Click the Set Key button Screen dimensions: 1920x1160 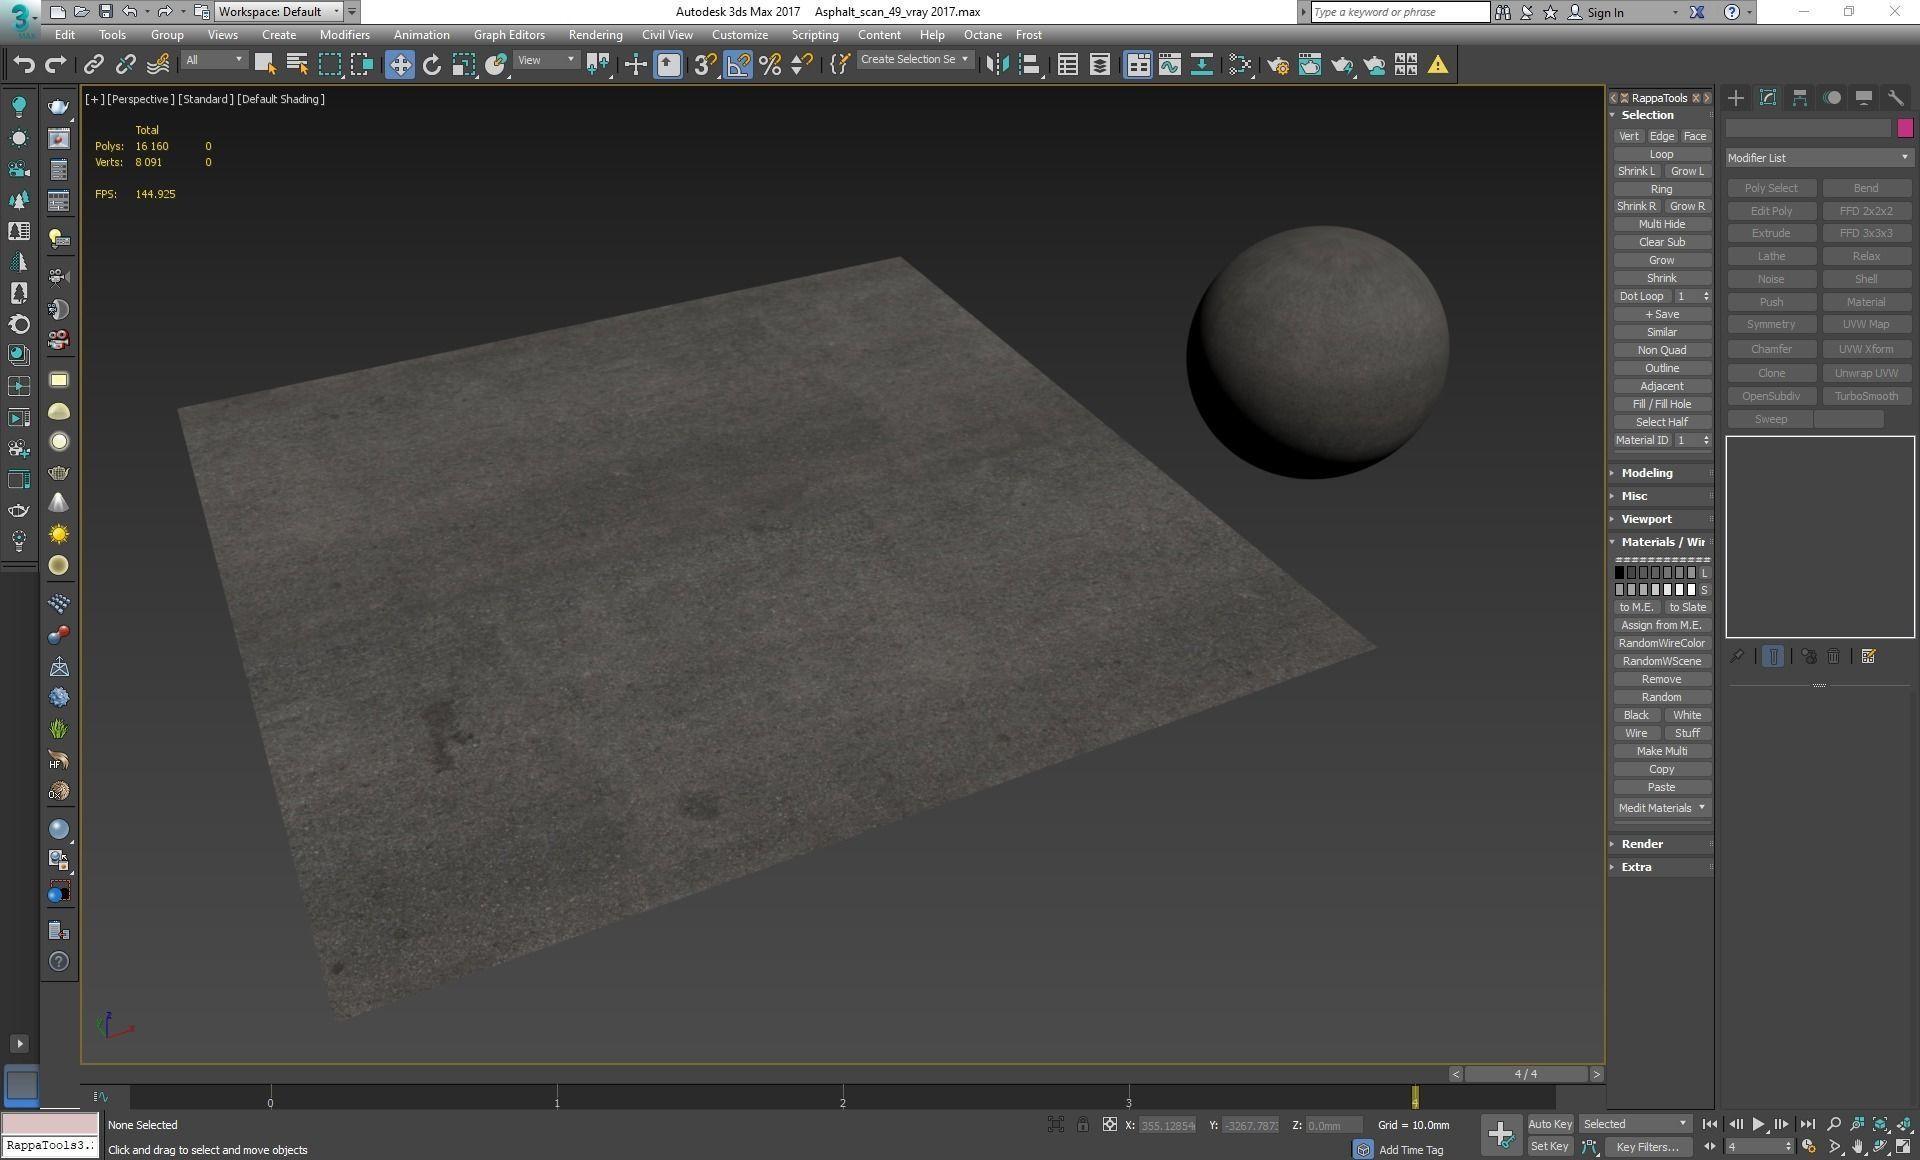(x=1550, y=1147)
